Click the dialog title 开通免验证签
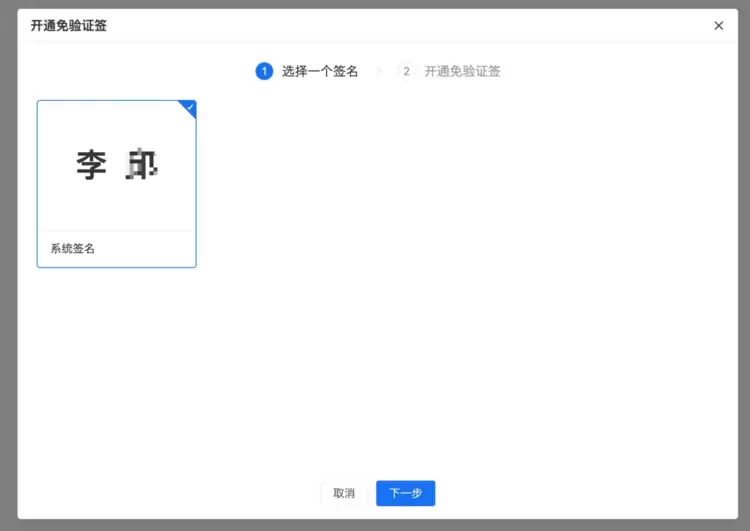This screenshot has height=531, width=750. pyautogui.click(x=68, y=26)
